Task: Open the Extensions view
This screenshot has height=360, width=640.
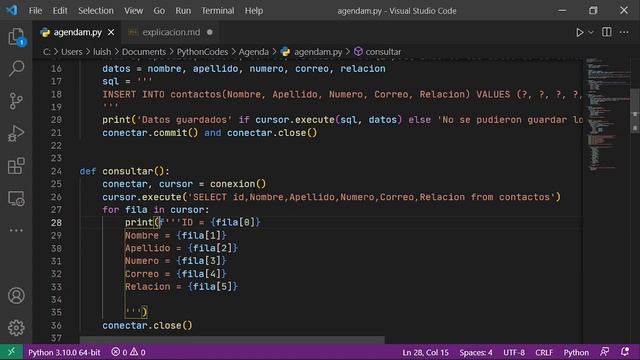Action: [x=16, y=166]
